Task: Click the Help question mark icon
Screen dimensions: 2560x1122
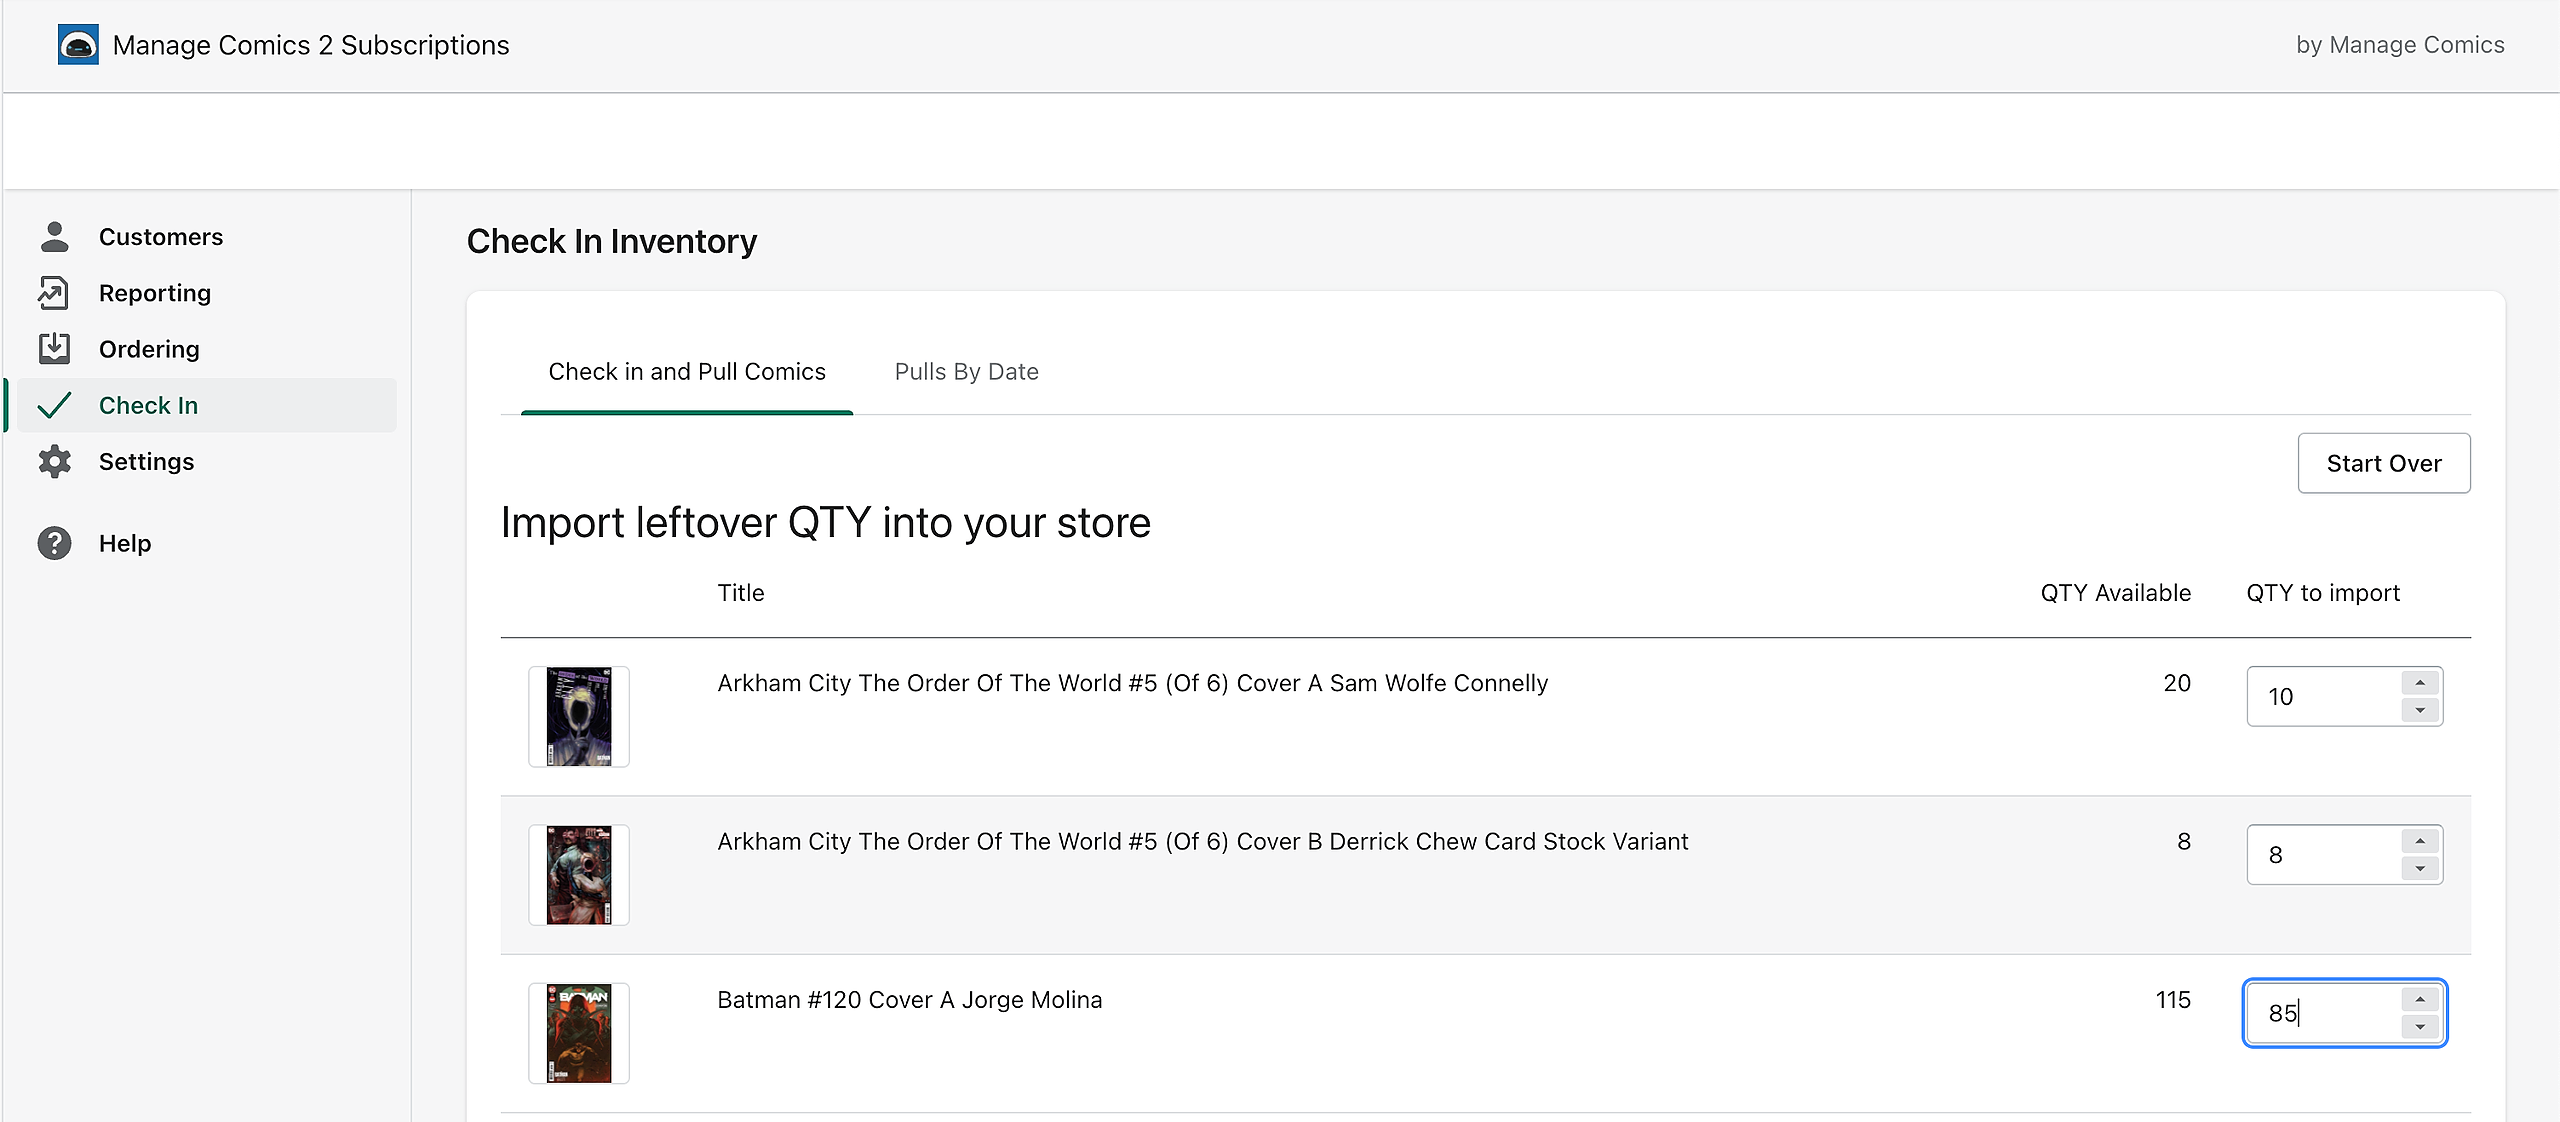Action: tap(54, 543)
